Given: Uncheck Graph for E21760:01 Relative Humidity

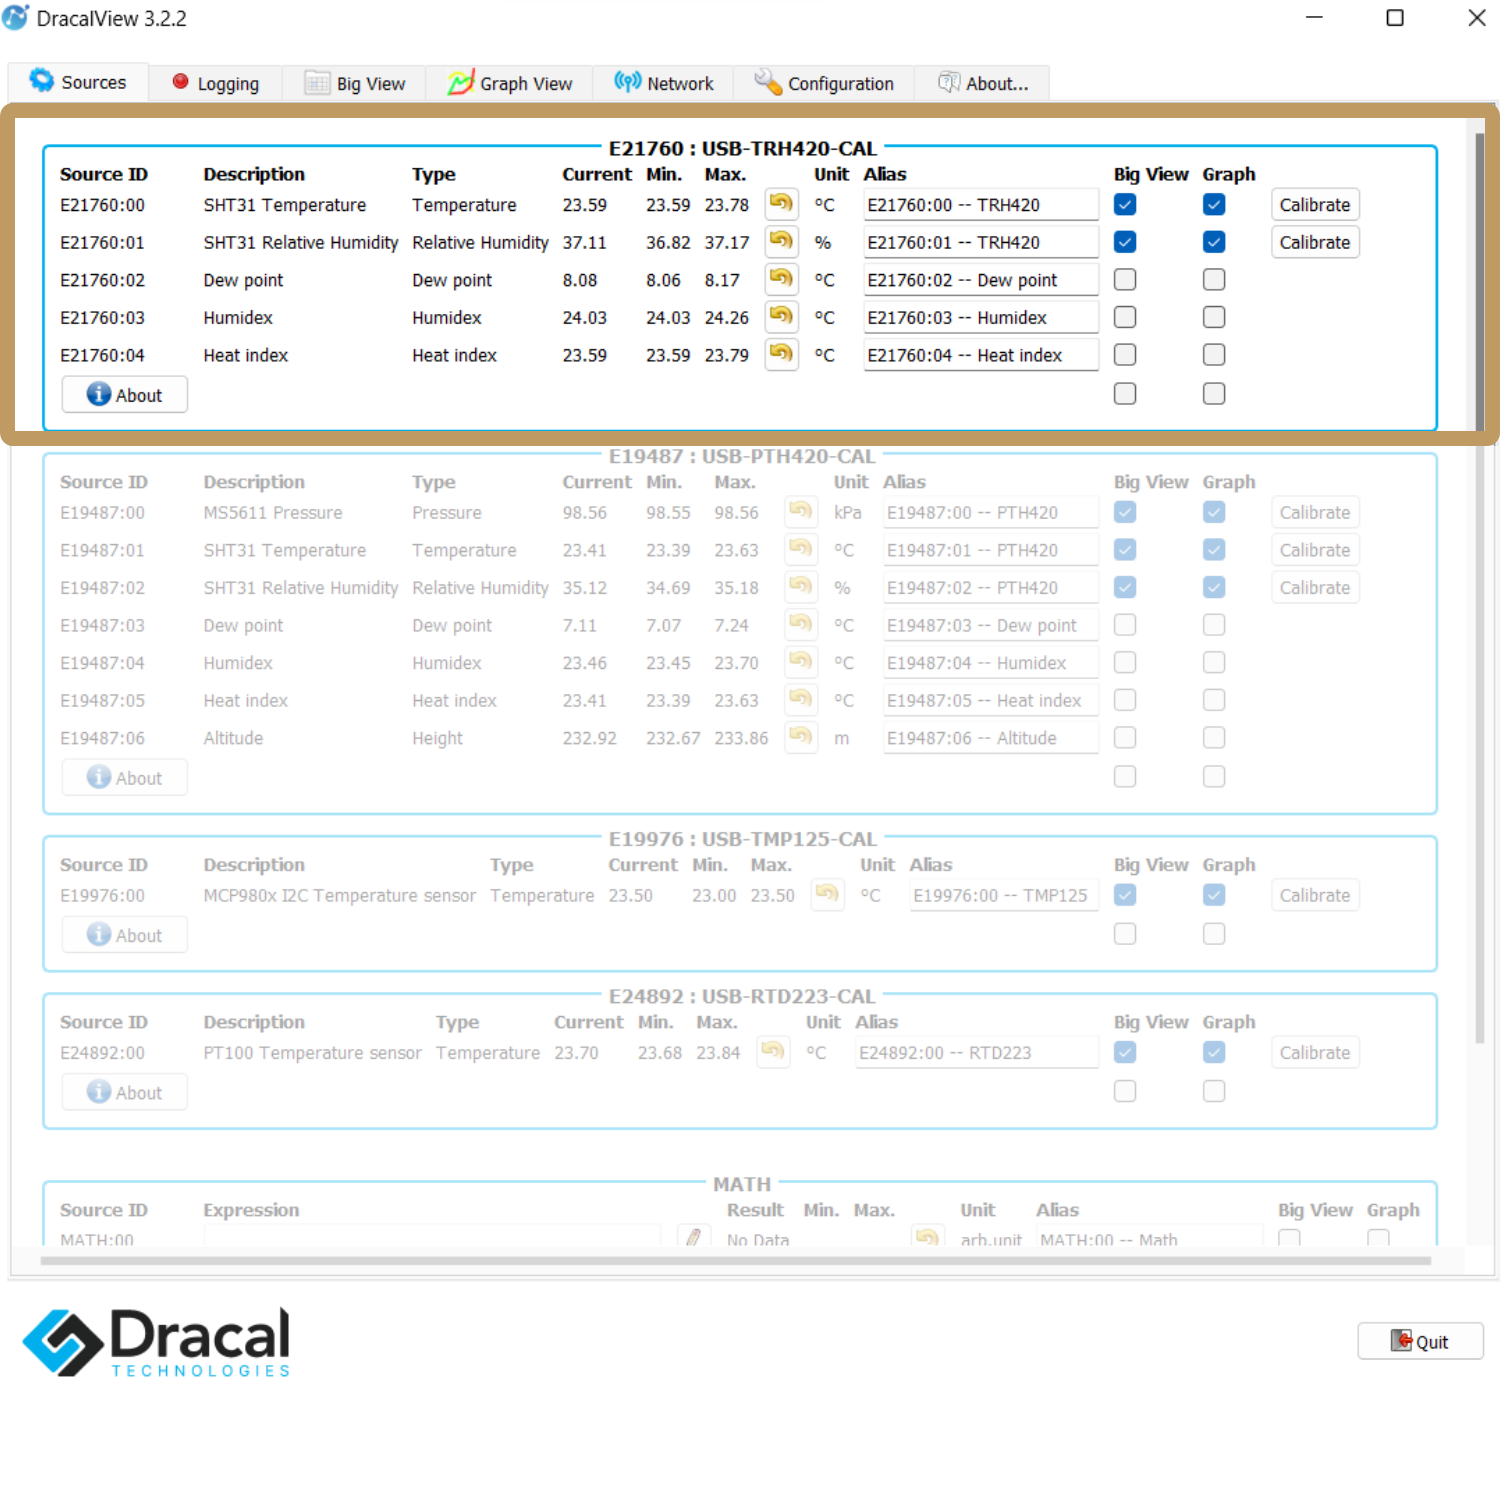Looking at the screenshot, I should pos(1214,242).
